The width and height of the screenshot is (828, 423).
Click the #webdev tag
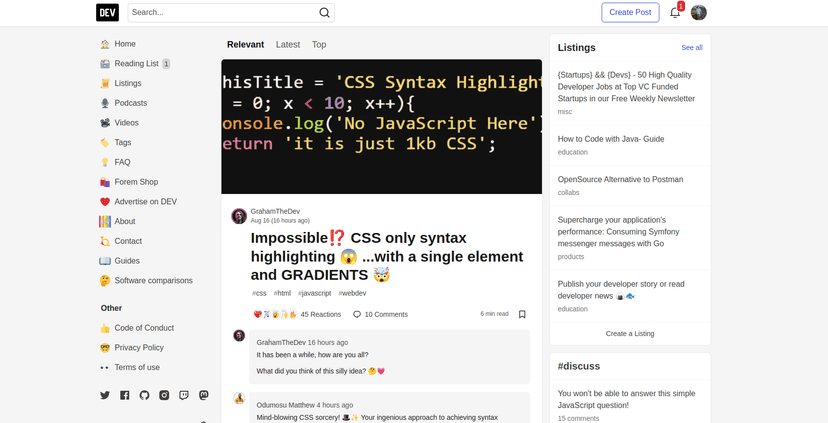[352, 293]
